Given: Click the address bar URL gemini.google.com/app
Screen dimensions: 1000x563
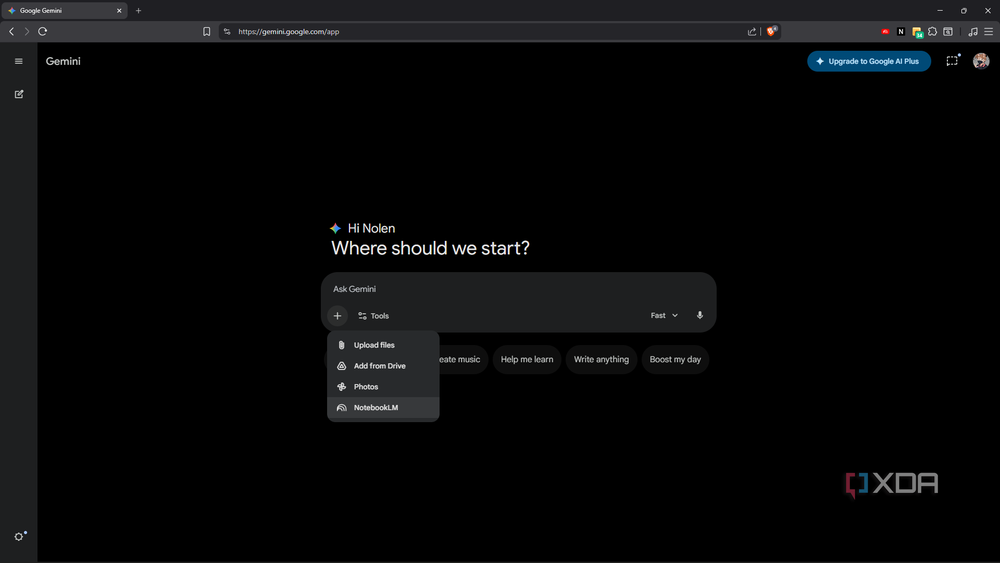Looking at the screenshot, I should tap(289, 31).
